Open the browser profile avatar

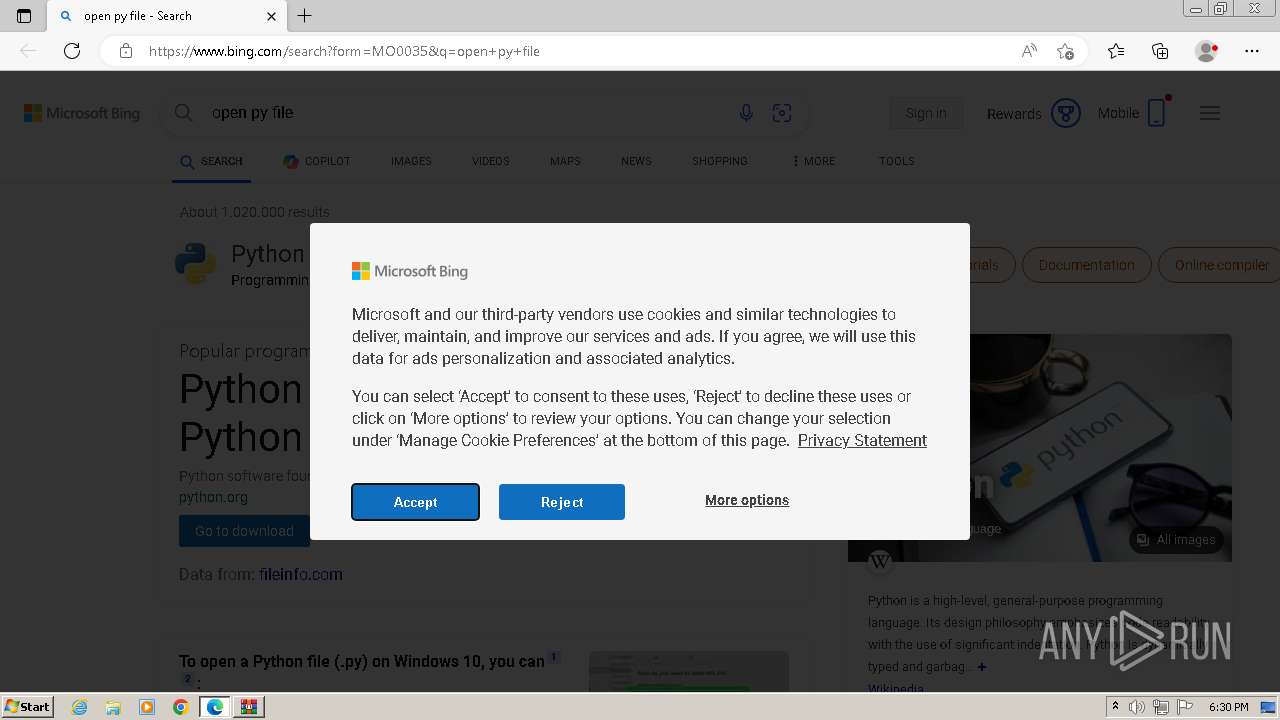tap(1206, 51)
